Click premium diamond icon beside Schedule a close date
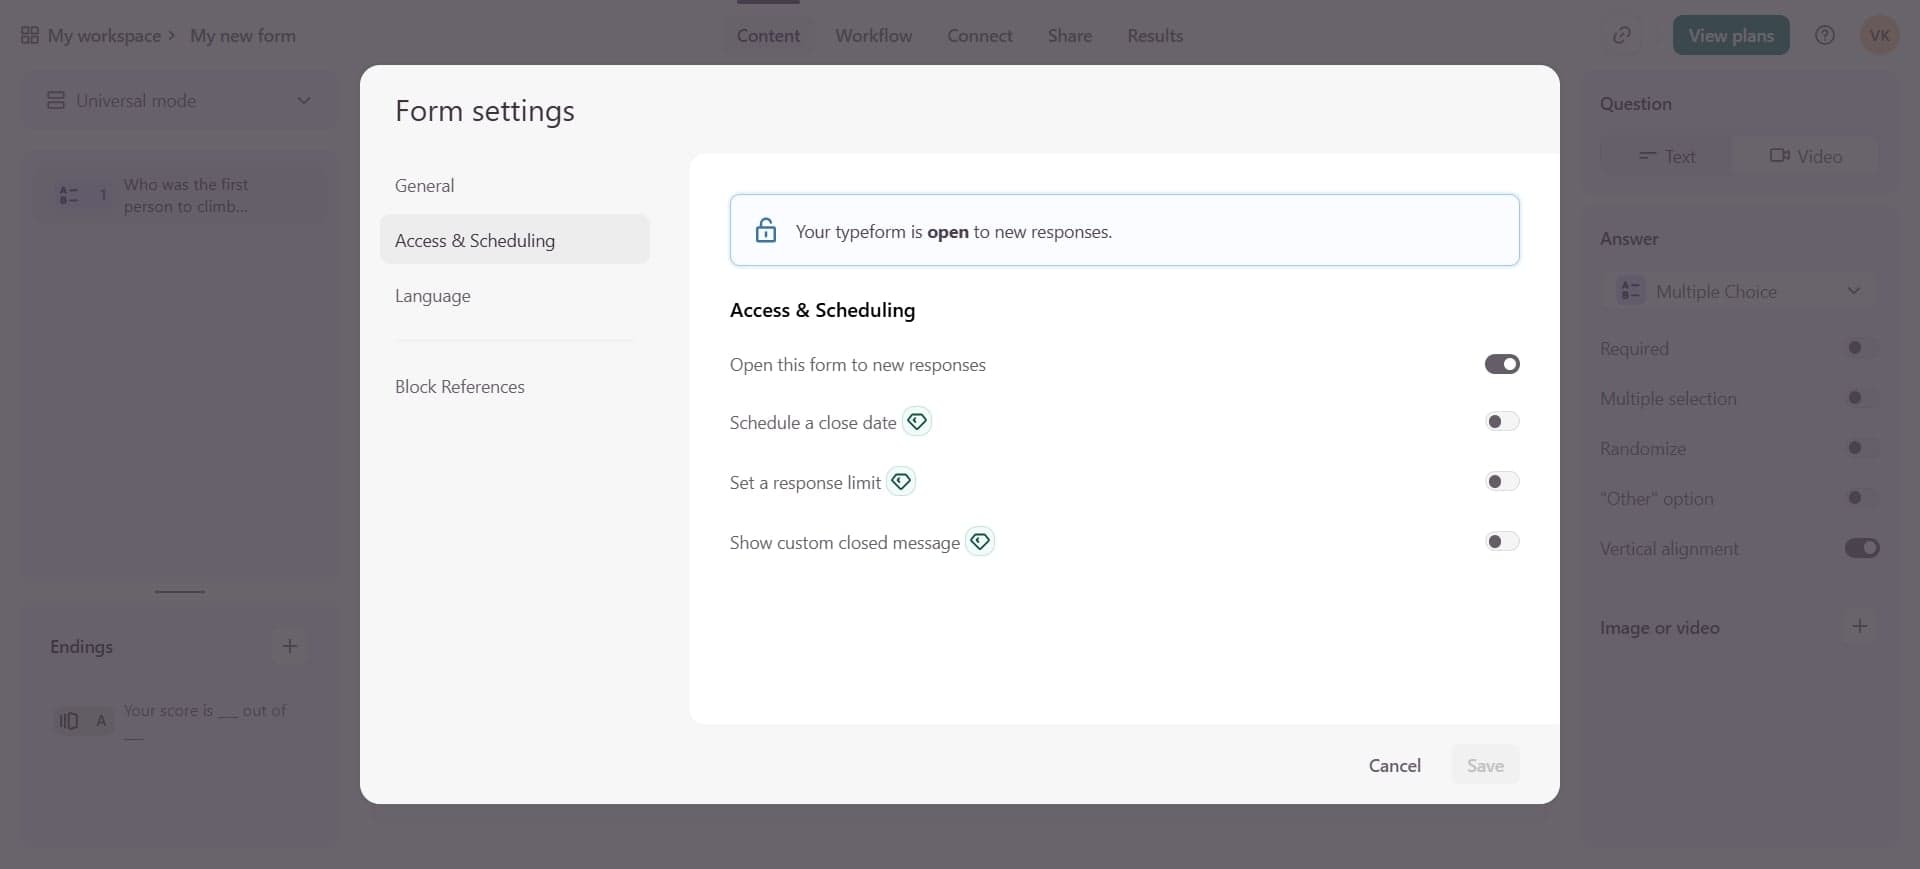The height and width of the screenshot is (869, 1920). (x=917, y=421)
